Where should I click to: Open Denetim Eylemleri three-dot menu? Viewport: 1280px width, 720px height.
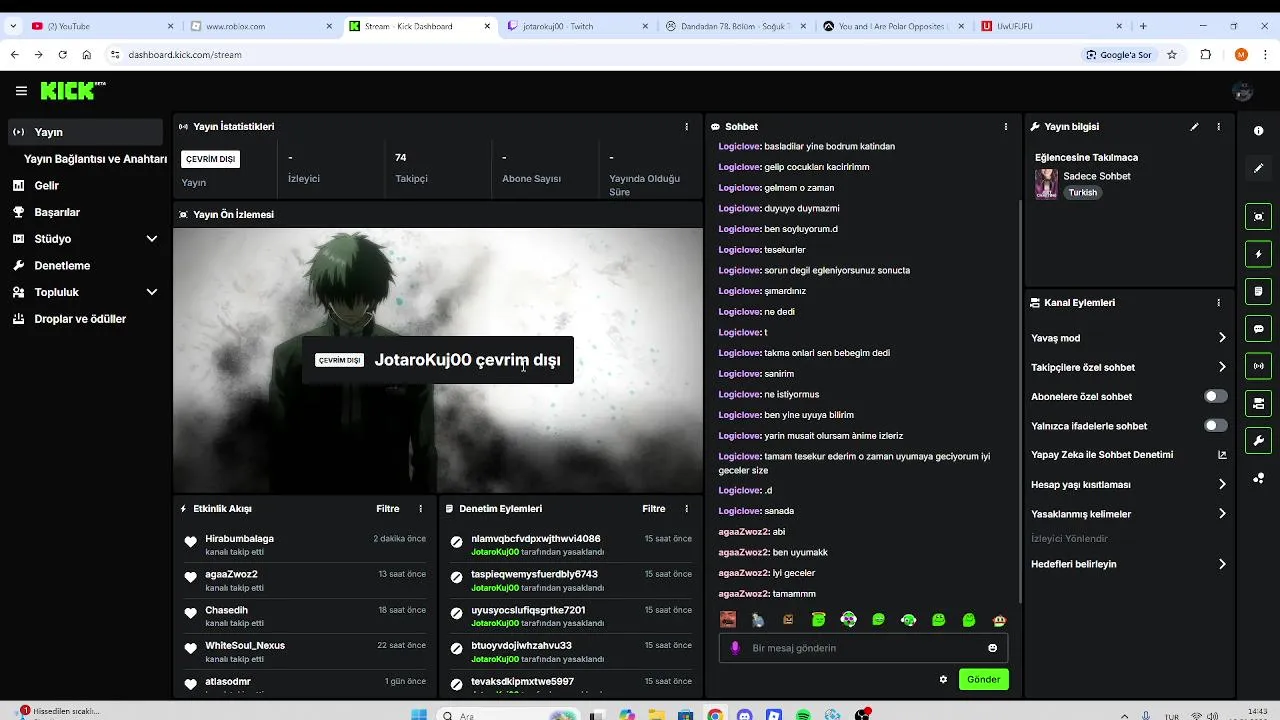coord(686,509)
